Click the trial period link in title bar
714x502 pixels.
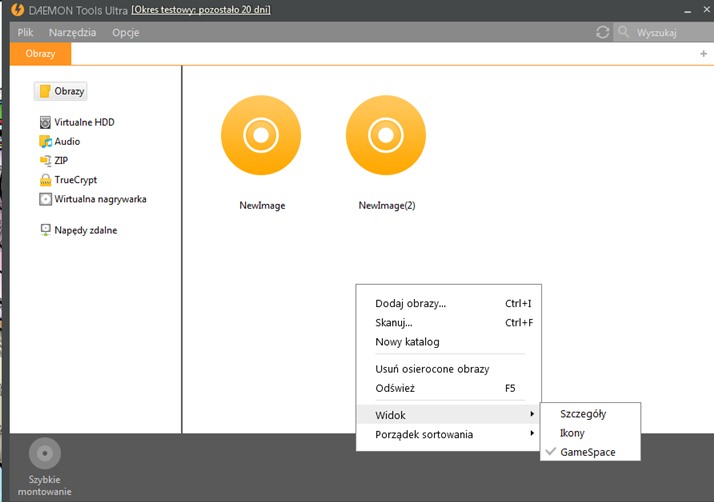coord(201,10)
